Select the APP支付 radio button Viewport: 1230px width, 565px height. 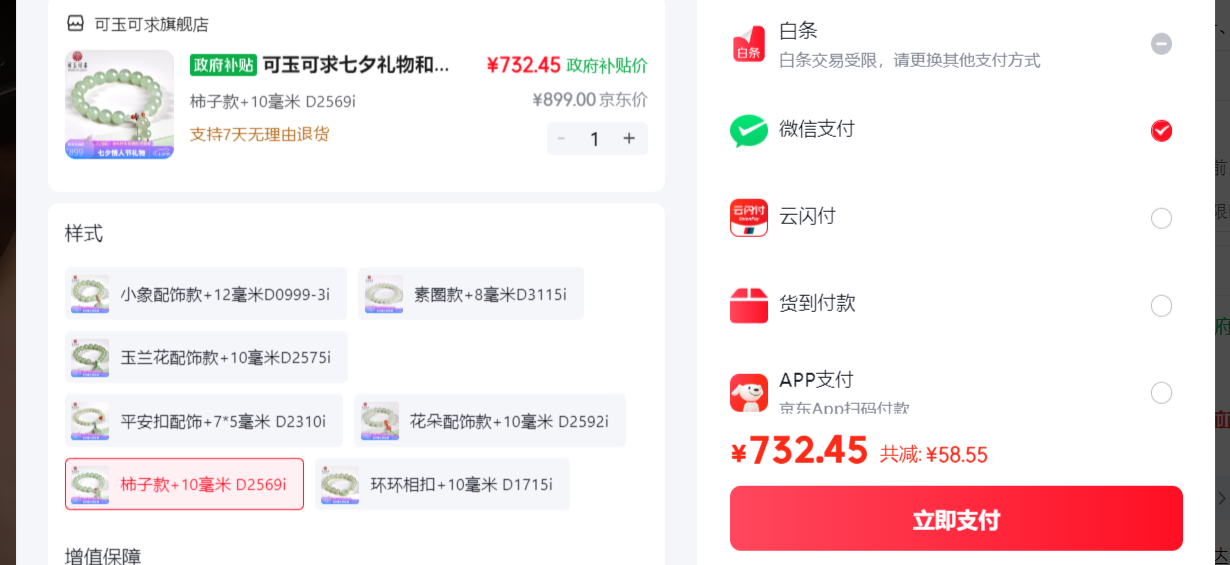pos(1161,392)
